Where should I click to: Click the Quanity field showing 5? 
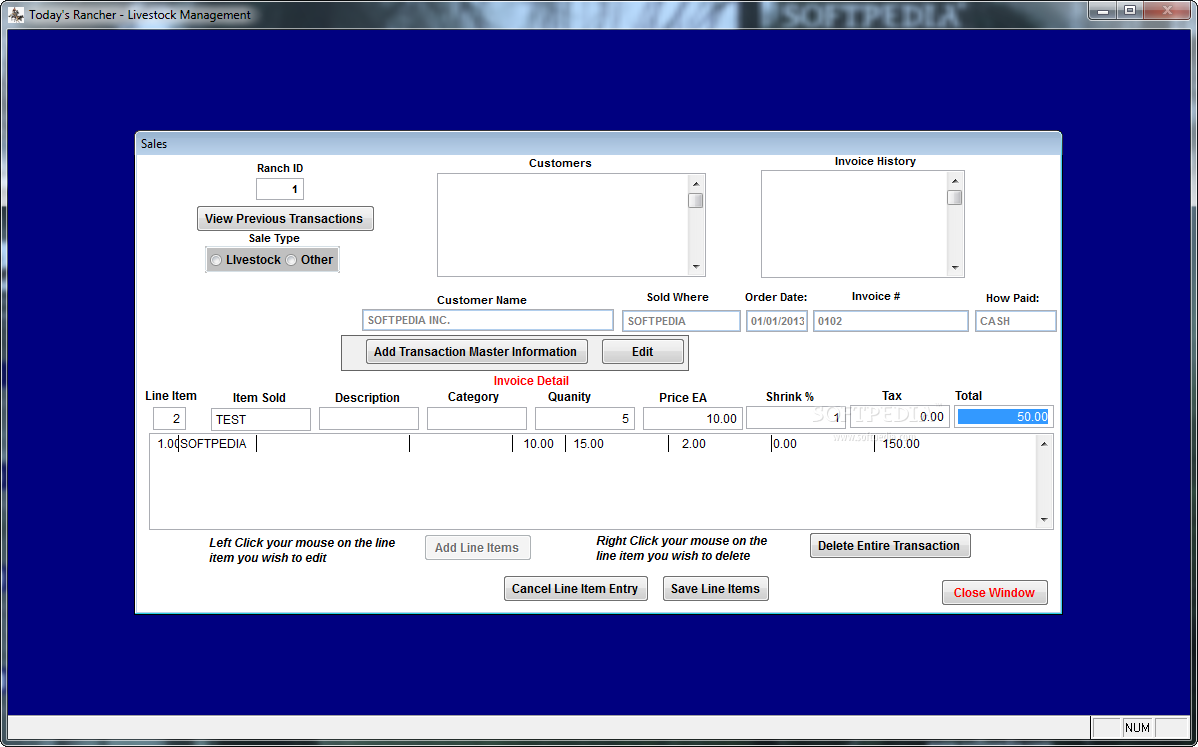coord(584,419)
